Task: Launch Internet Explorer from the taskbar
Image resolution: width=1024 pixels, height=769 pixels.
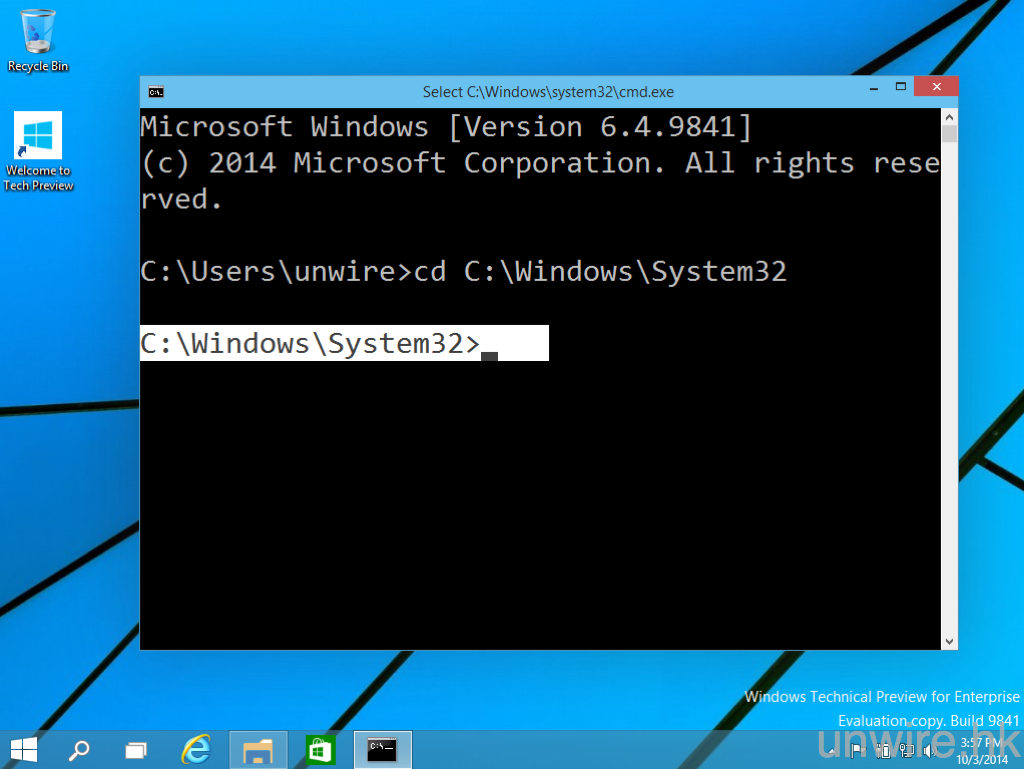Action: coord(196,749)
